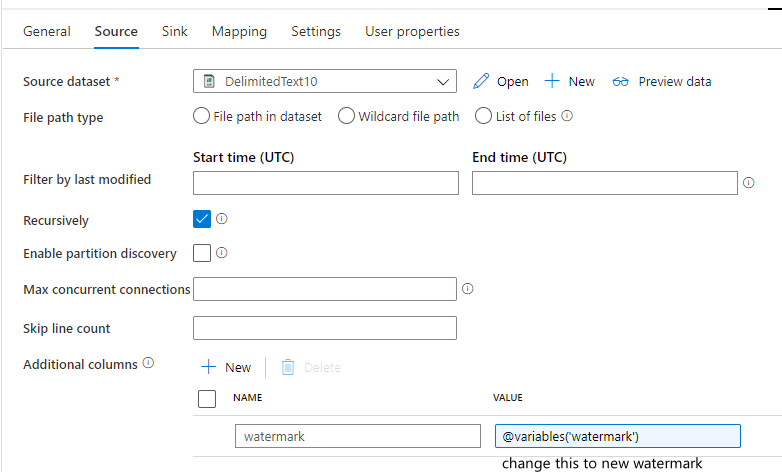
Task: Uncheck the Recursively checkbox
Action: (x=202, y=219)
